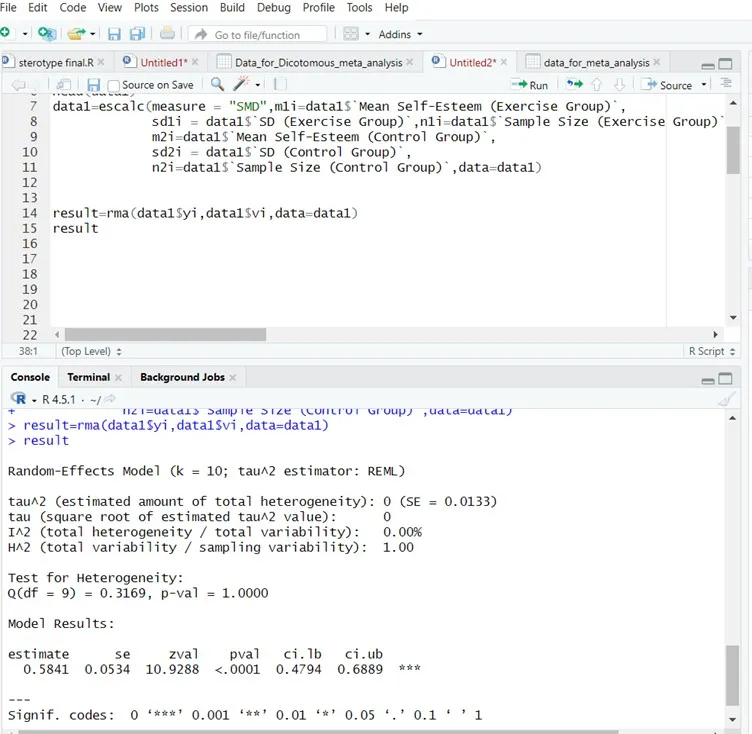
Task: Open the View menu
Action: (x=110, y=8)
